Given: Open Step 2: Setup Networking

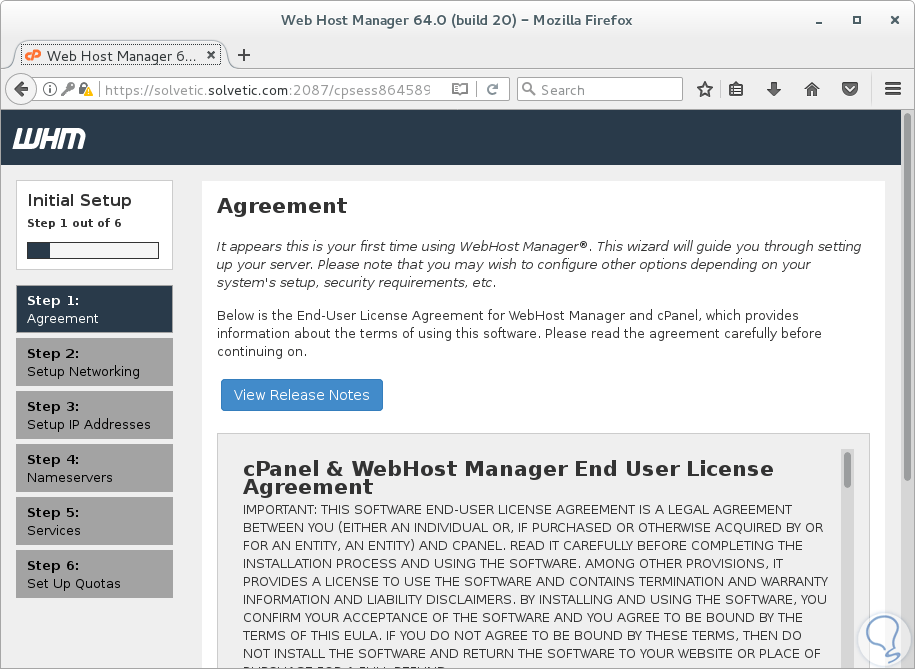Looking at the screenshot, I should (x=95, y=362).
